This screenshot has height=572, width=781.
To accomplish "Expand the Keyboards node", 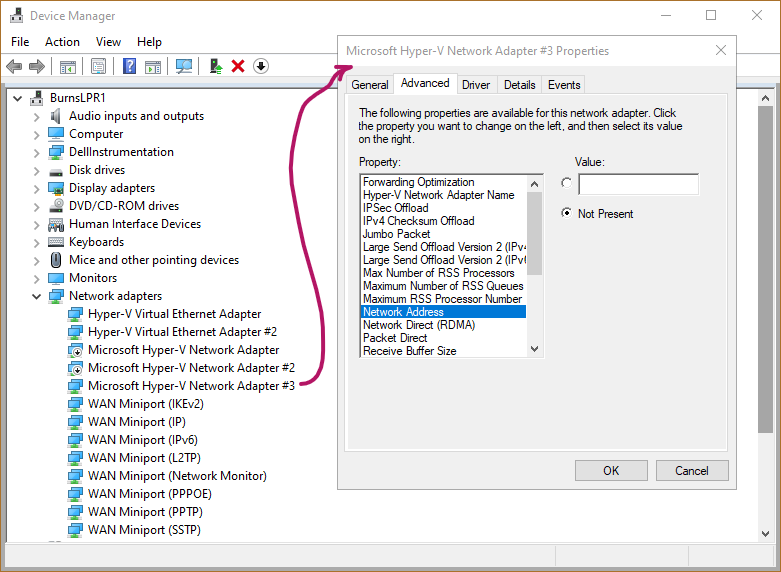I will click(36, 243).
